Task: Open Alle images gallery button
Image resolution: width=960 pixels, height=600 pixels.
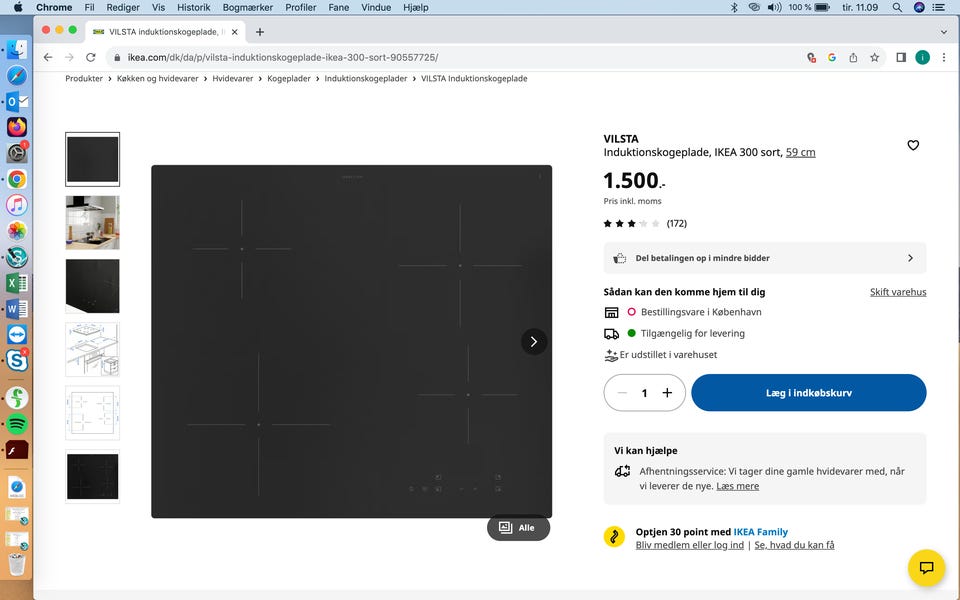Action: 518,528
